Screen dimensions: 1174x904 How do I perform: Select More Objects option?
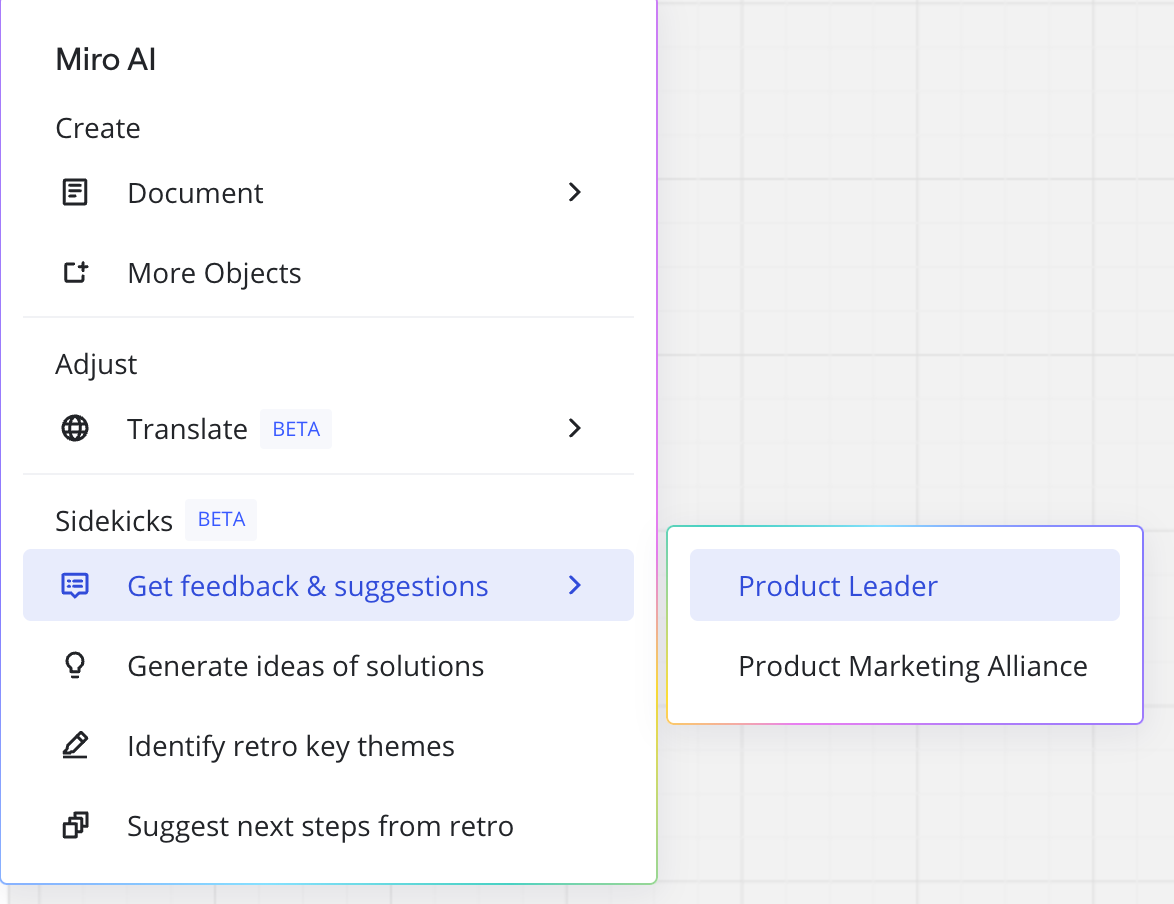[x=214, y=273]
